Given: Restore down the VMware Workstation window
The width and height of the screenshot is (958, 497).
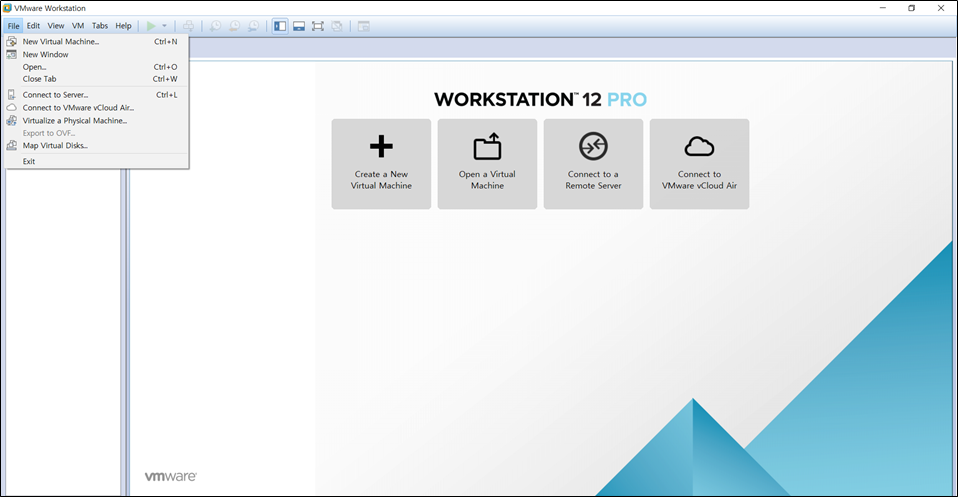Looking at the screenshot, I should click(x=912, y=8).
